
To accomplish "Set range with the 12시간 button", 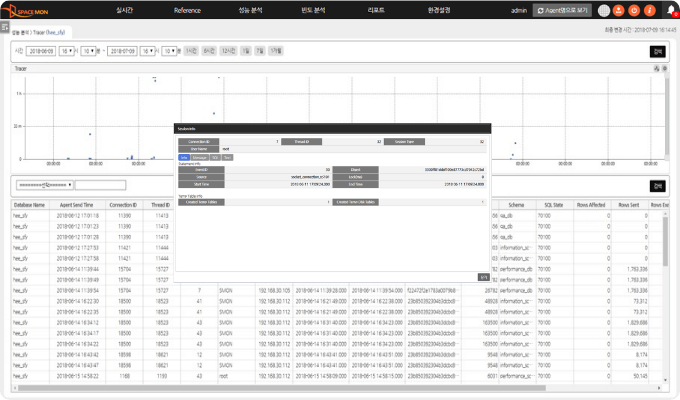I will click(x=229, y=51).
